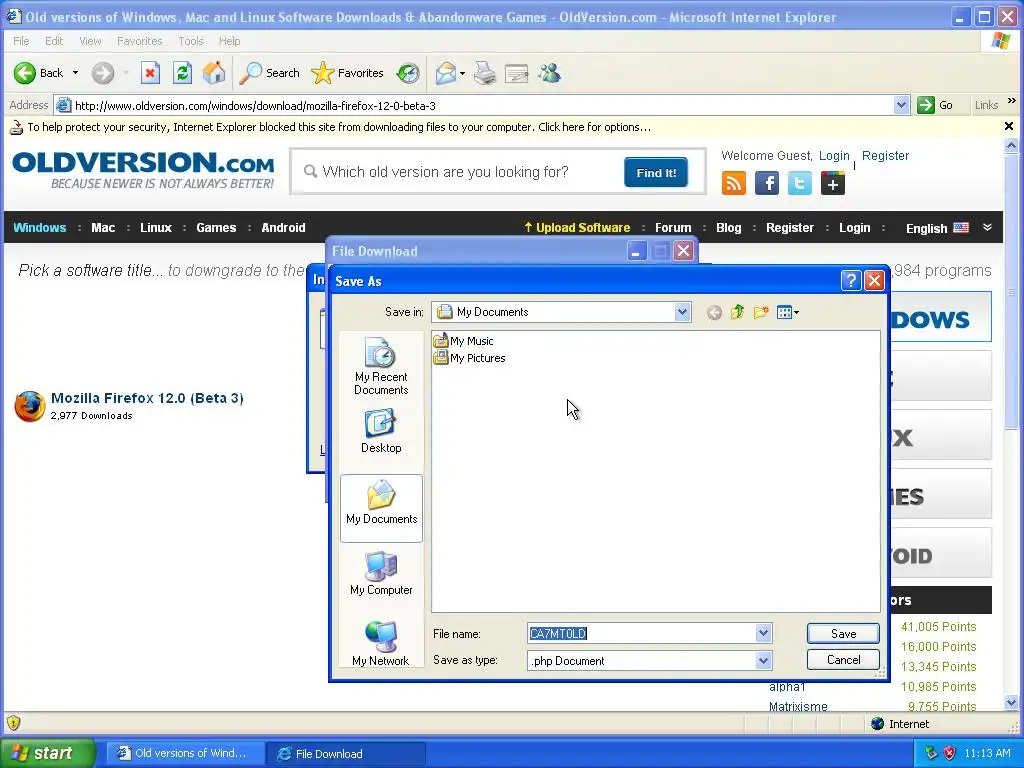1024x768 pixels.
Task: Open the Forum nav link
Action: coord(673,228)
